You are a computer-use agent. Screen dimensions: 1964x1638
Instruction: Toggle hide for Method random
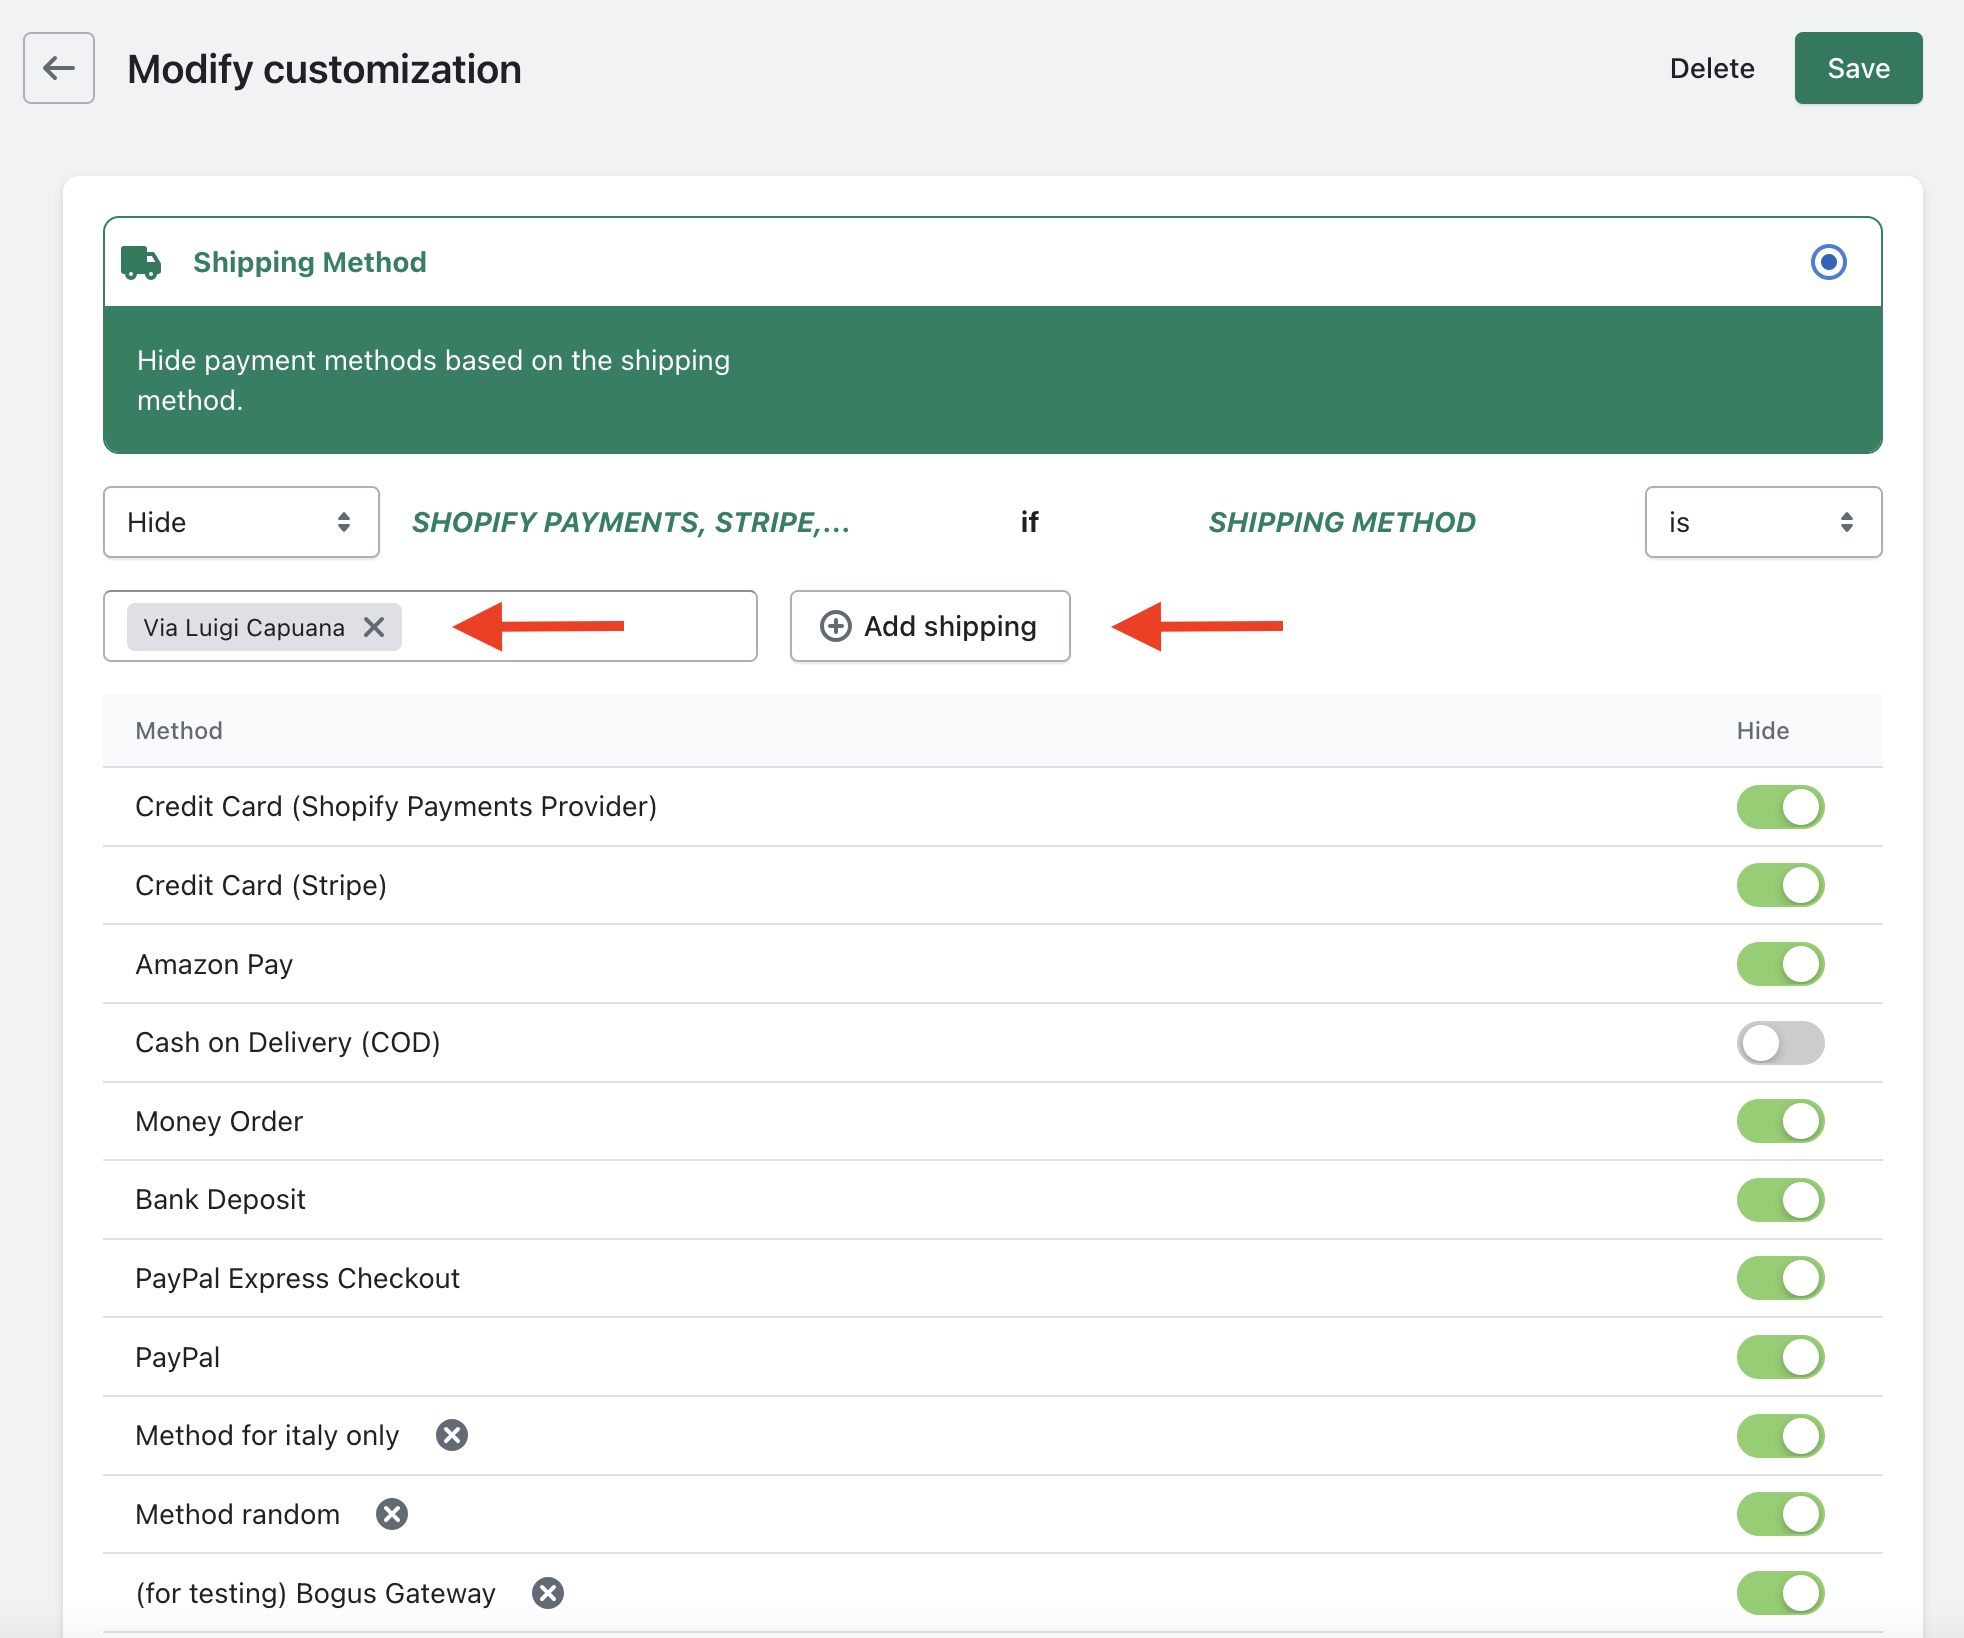point(1781,1514)
